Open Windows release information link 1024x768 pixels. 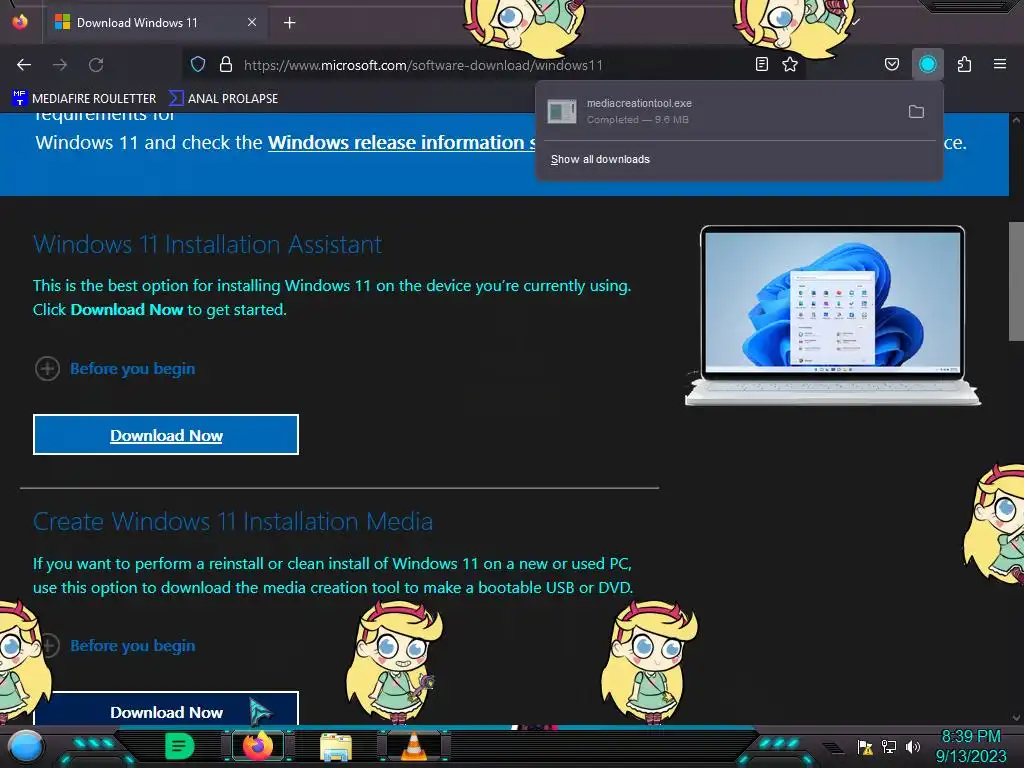coord(402,142)
